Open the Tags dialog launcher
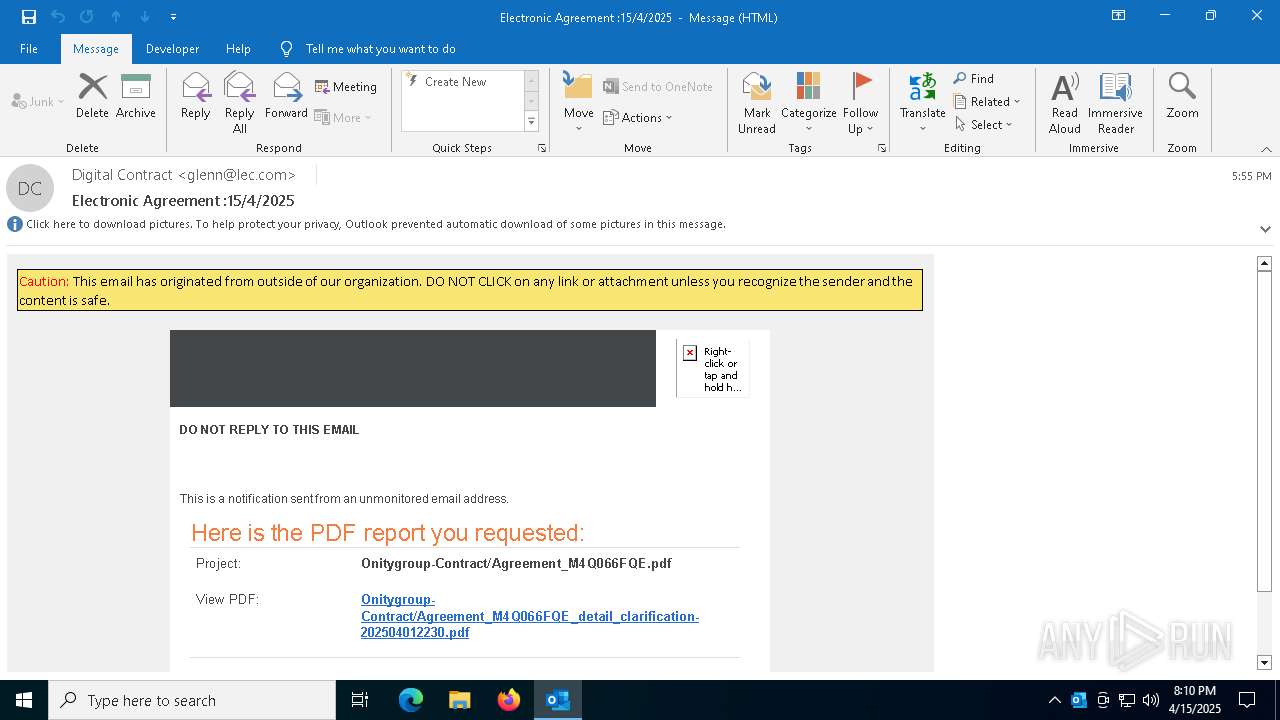 point(882,148)
